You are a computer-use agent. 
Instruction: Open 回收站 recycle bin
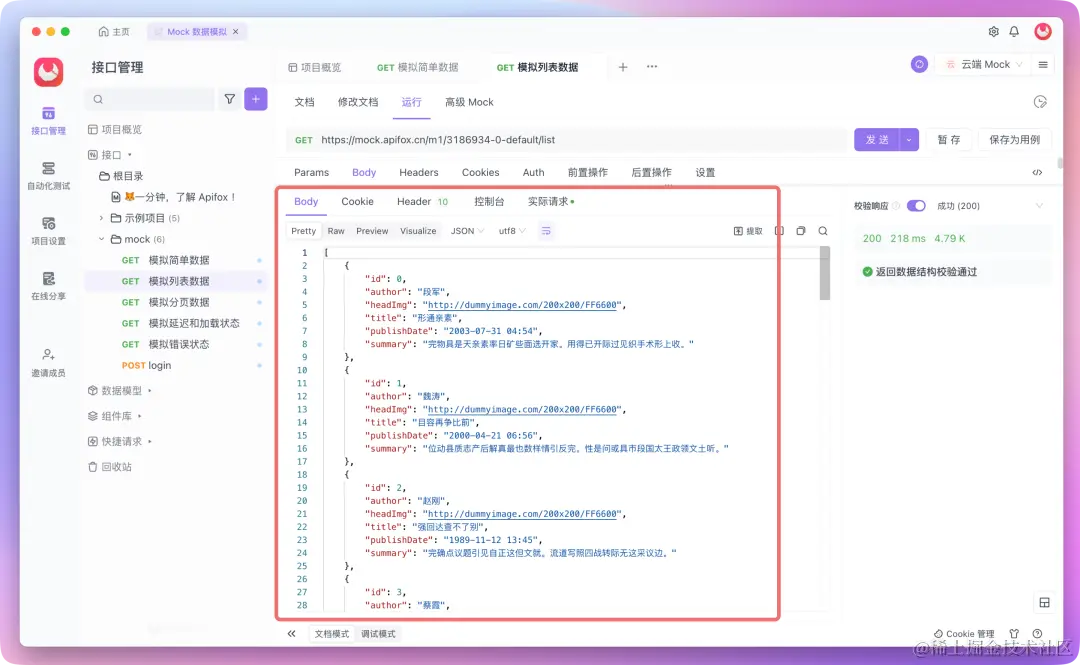point(110,467)
